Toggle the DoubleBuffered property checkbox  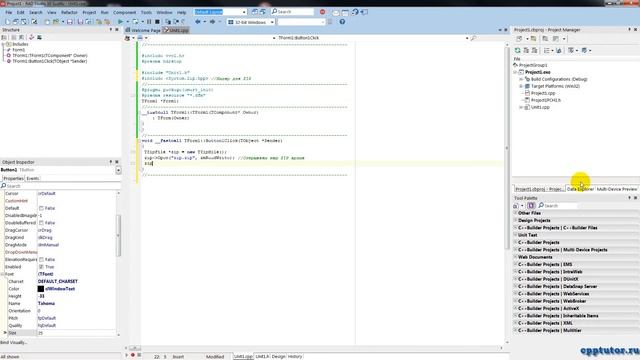click(41, 223)
